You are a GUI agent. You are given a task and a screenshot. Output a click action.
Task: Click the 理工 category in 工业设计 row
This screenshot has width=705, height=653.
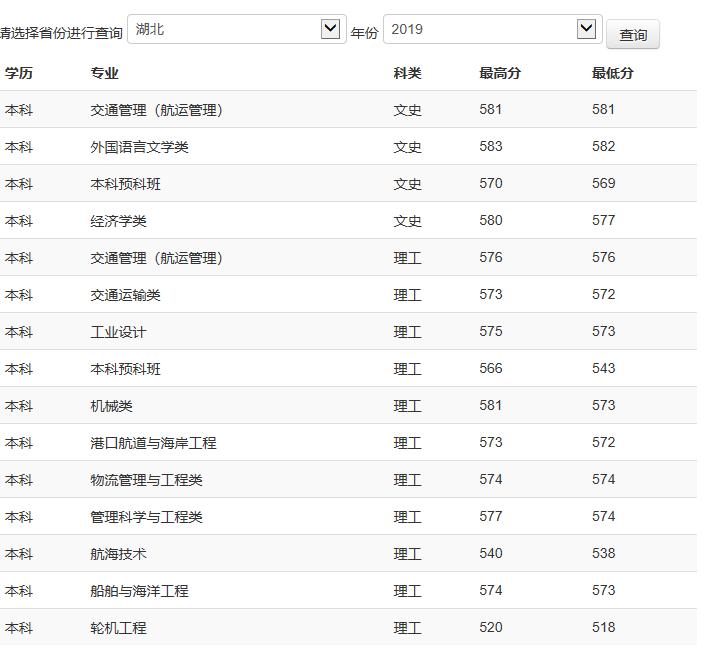tap(407, 332)
